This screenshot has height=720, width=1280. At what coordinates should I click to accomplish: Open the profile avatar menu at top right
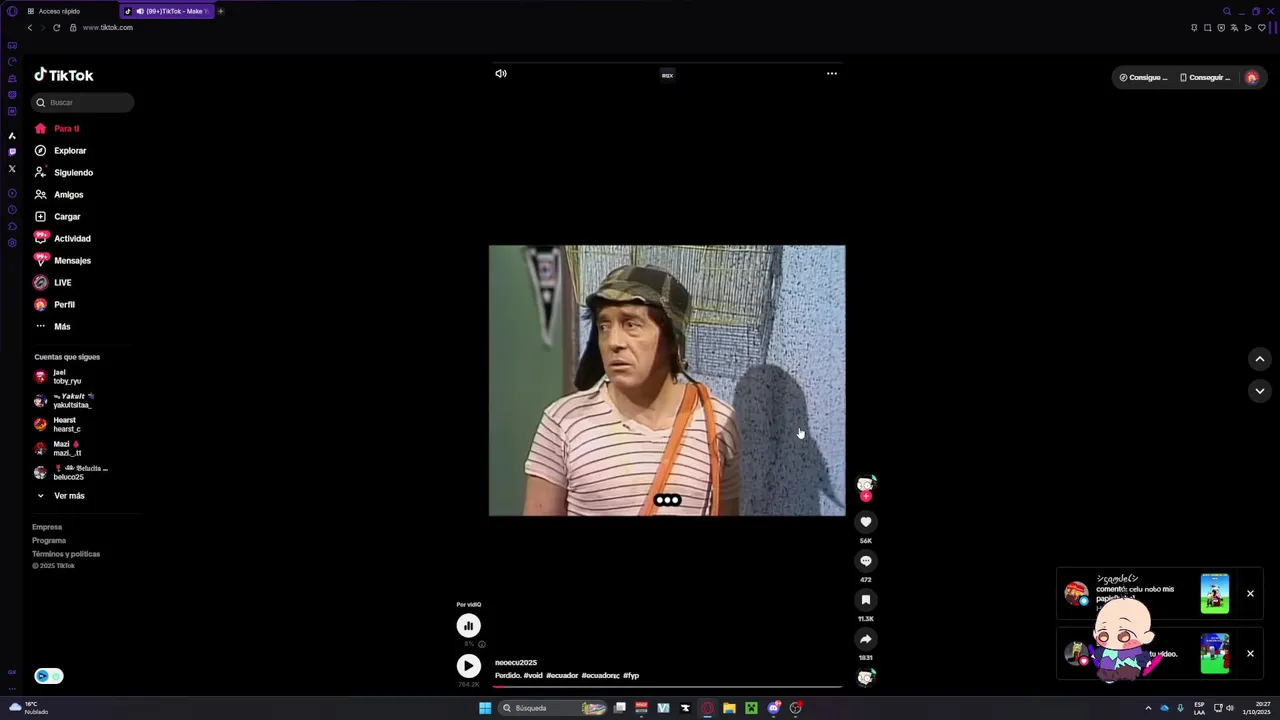(1251, 77)
